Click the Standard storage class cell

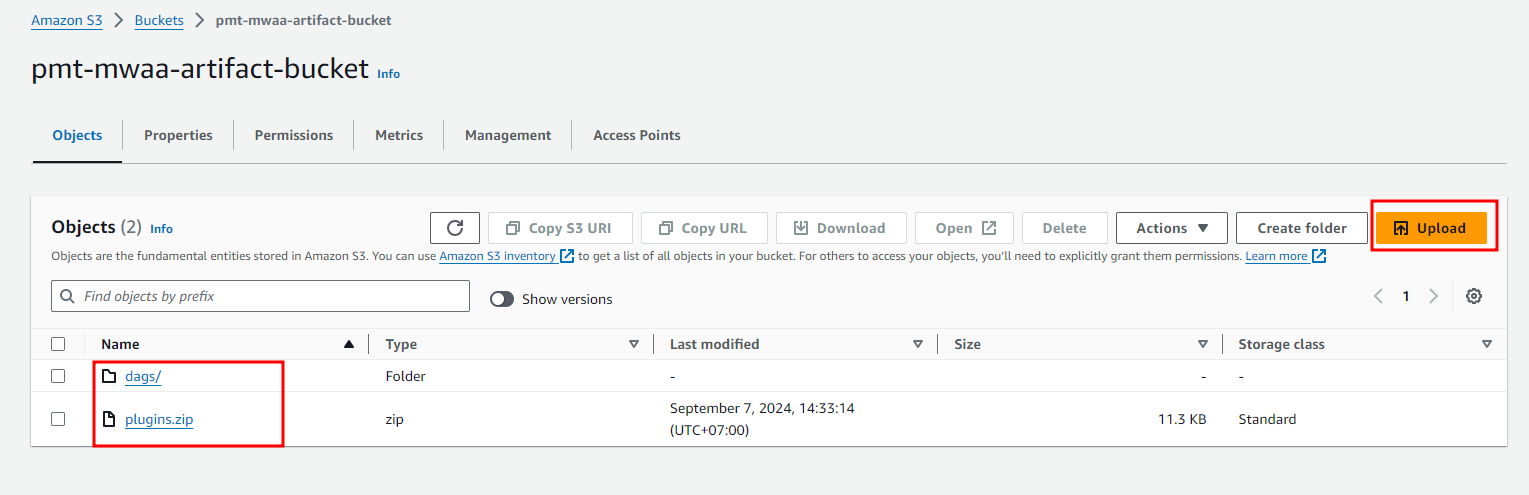1267,420
